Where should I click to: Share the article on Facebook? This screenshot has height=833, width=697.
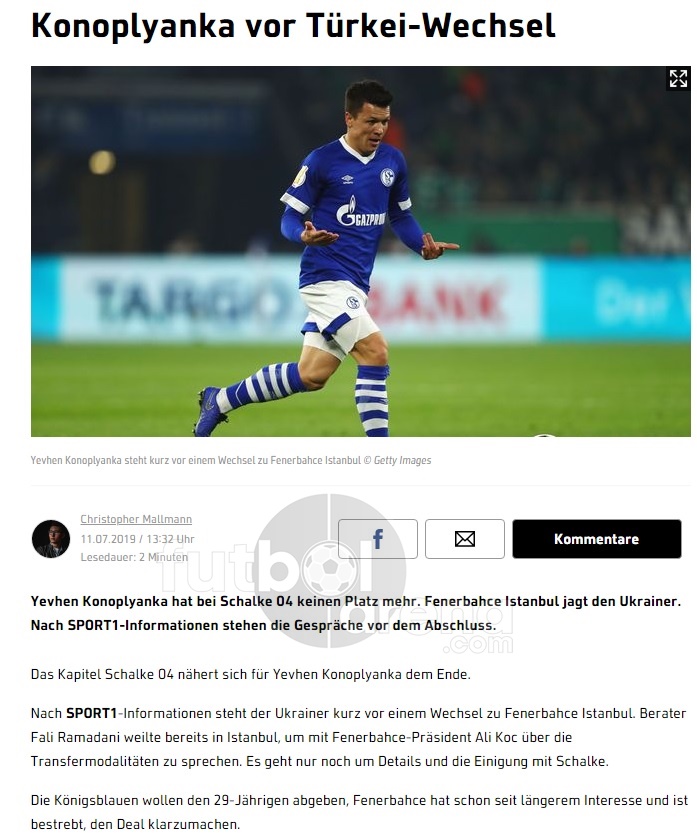coord(378,539)
